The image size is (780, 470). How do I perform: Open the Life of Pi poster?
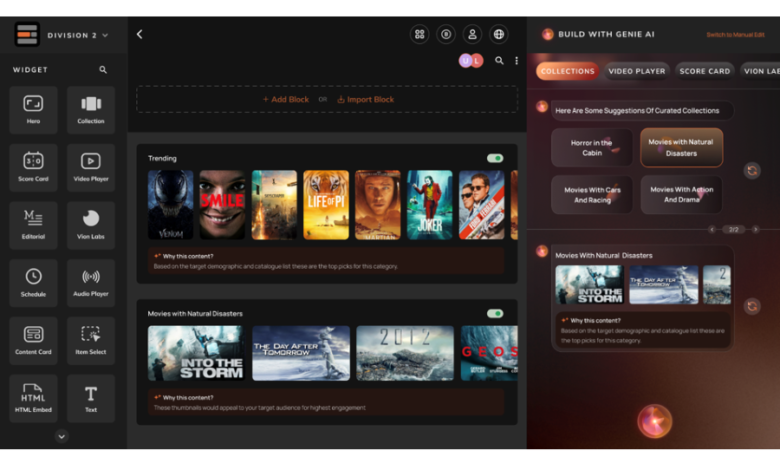coord(326,205)
